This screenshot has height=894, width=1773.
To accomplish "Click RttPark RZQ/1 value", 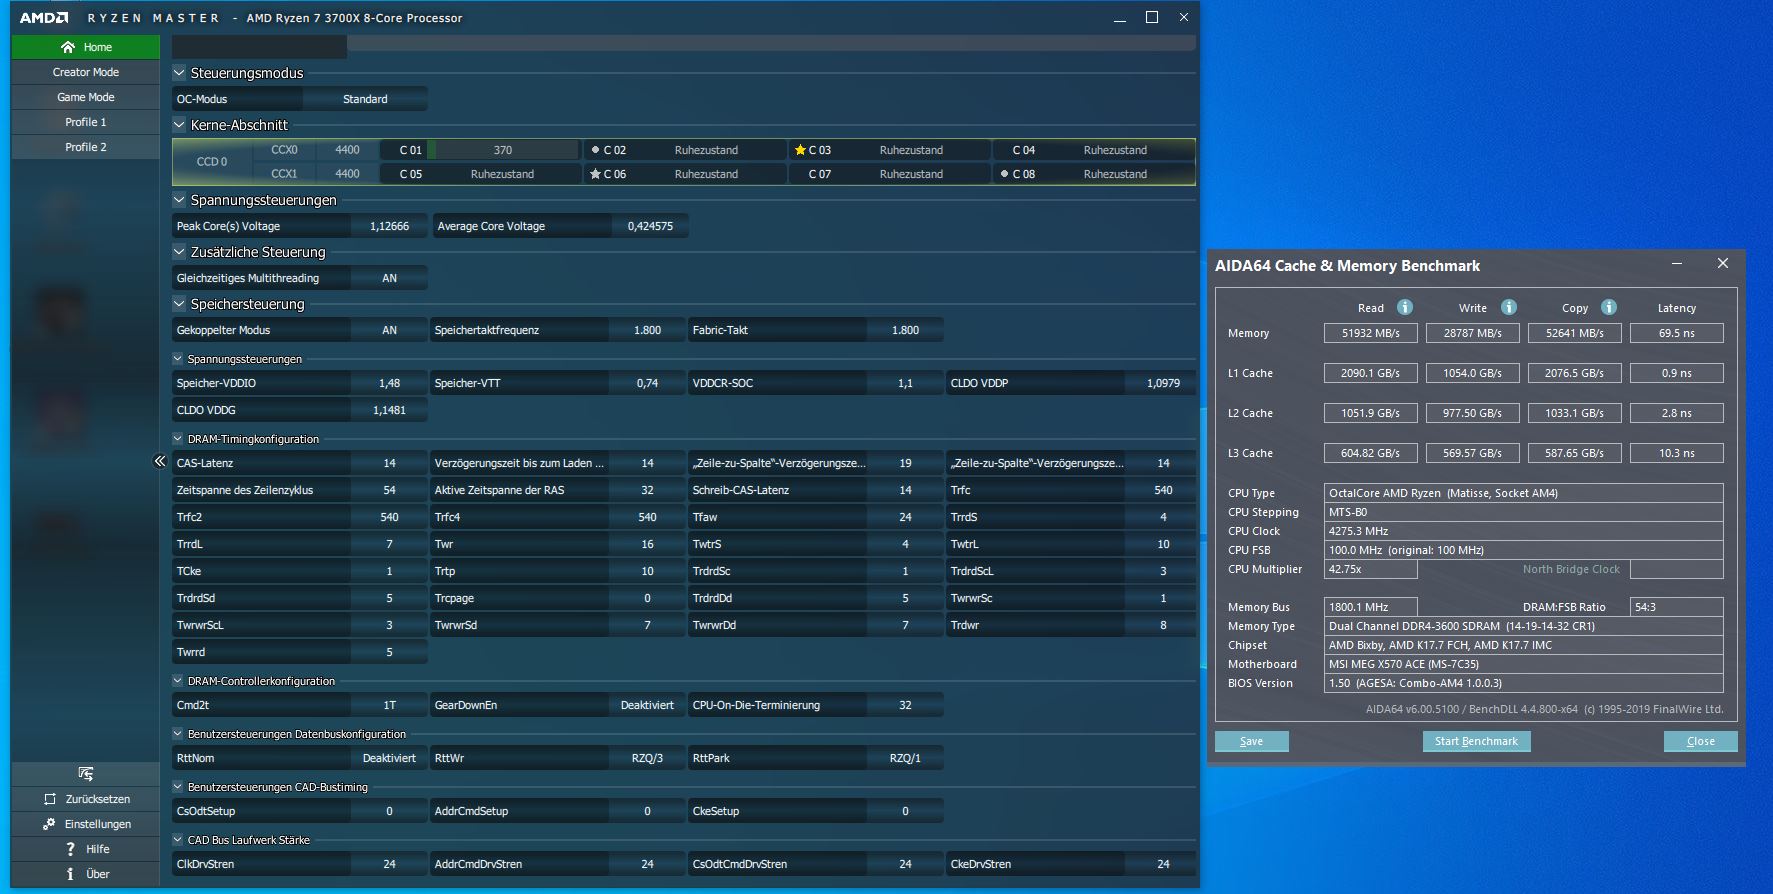I will pyautogui.click(x=905, y=758).
